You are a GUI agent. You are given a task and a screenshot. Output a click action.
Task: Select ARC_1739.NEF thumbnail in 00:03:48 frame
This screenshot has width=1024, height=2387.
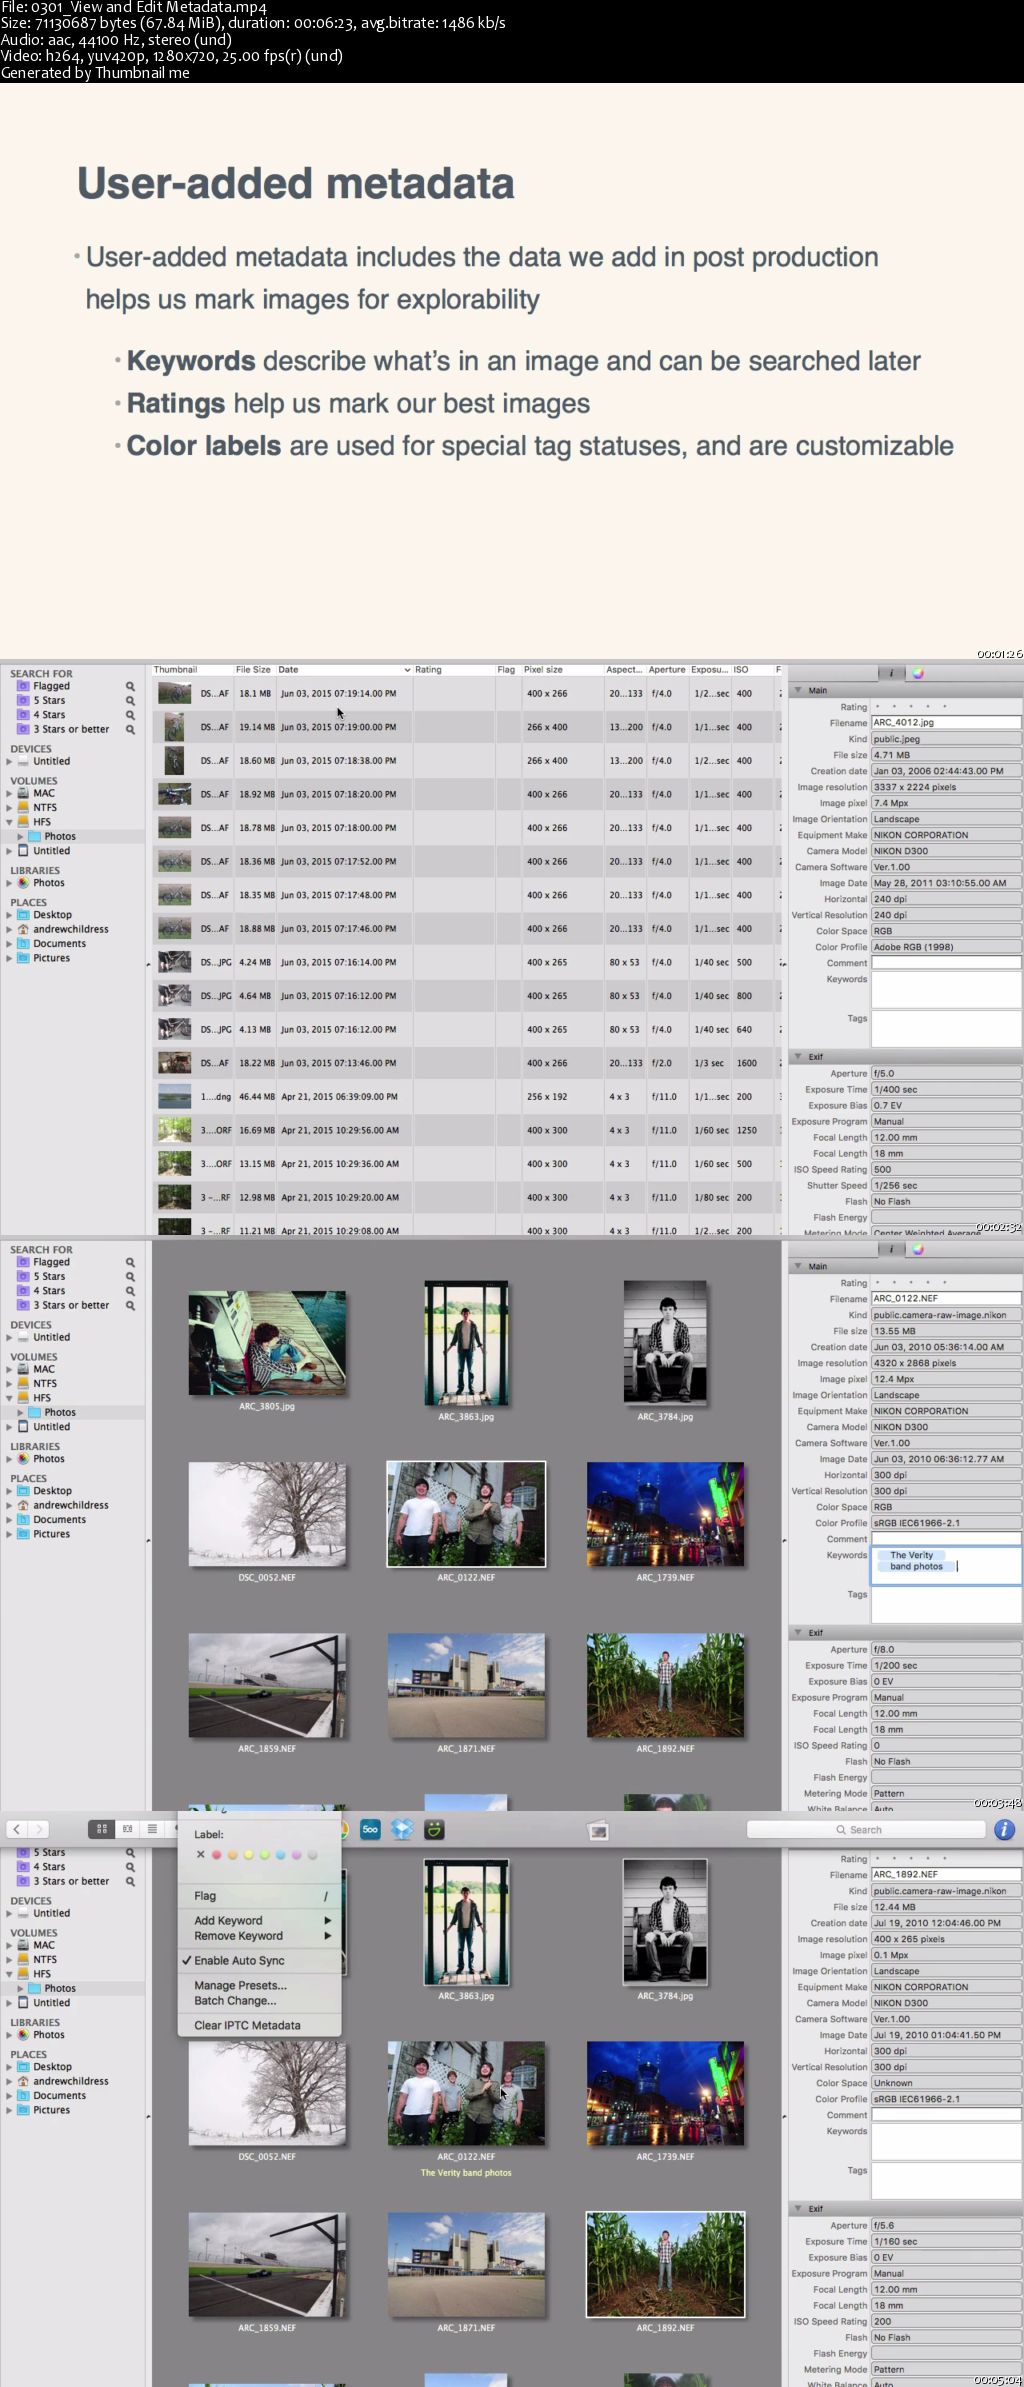tap(665, 1514)
